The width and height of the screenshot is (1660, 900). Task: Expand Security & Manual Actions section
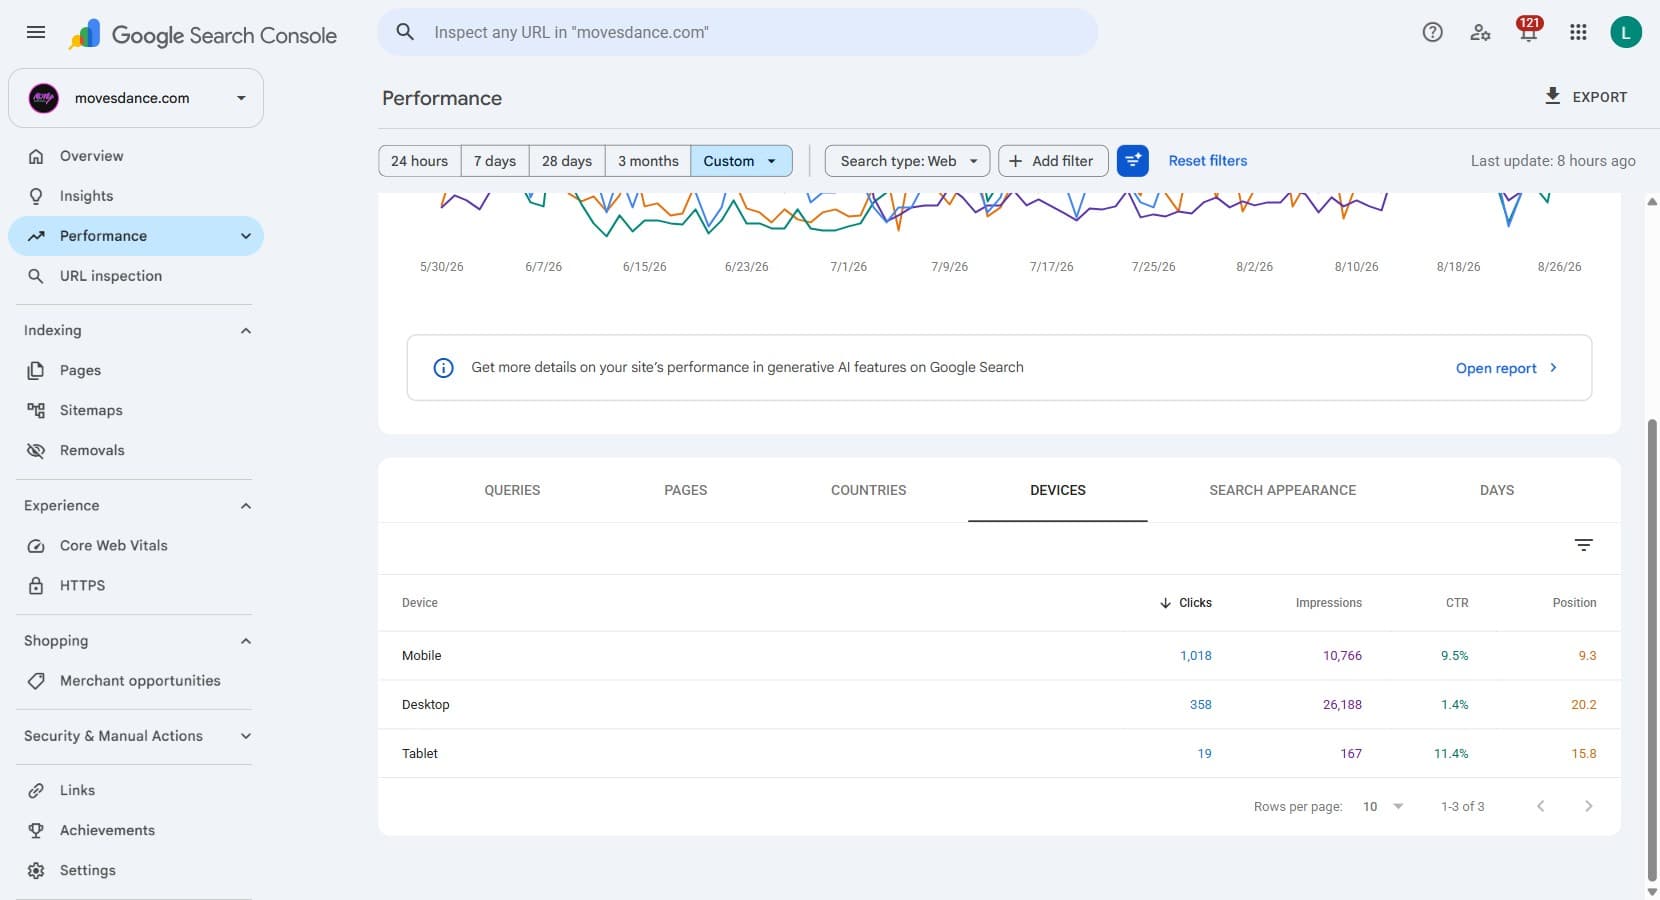pos(246,736)
